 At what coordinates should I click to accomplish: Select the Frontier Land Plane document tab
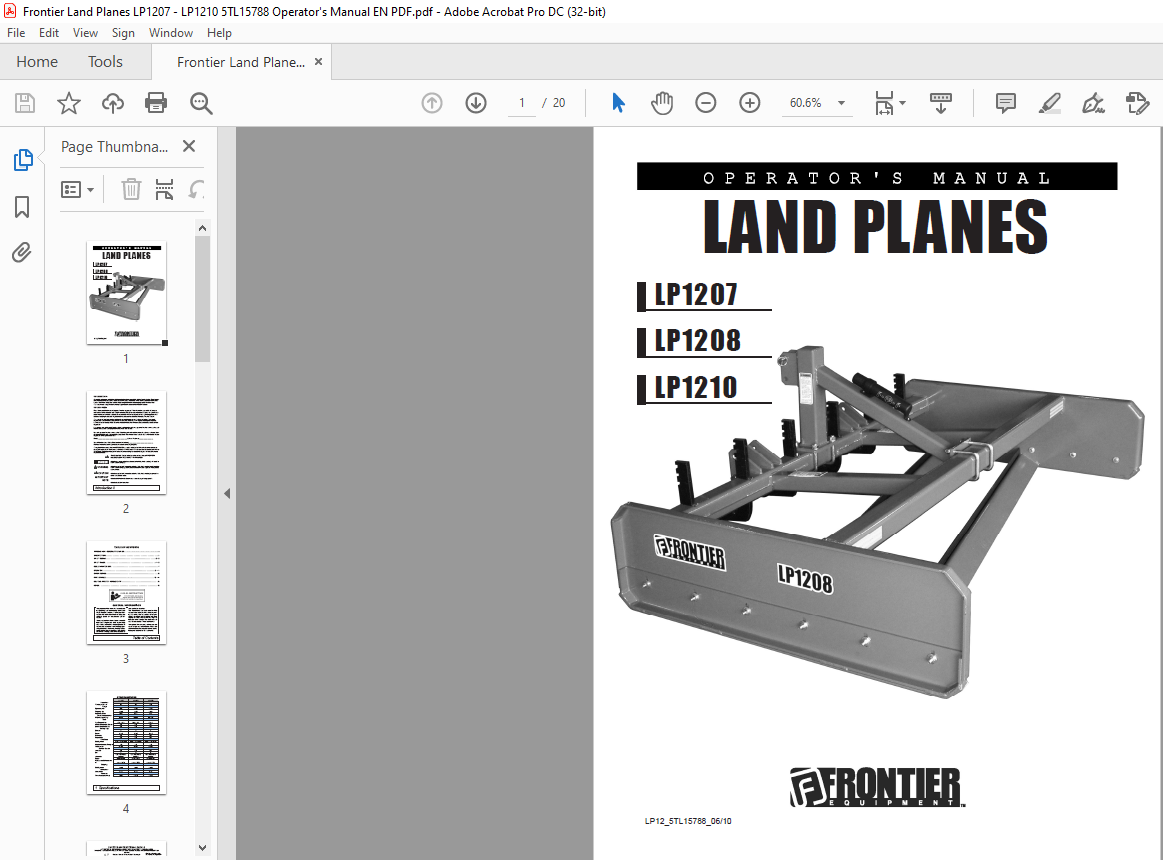click(x=240, y=62)
